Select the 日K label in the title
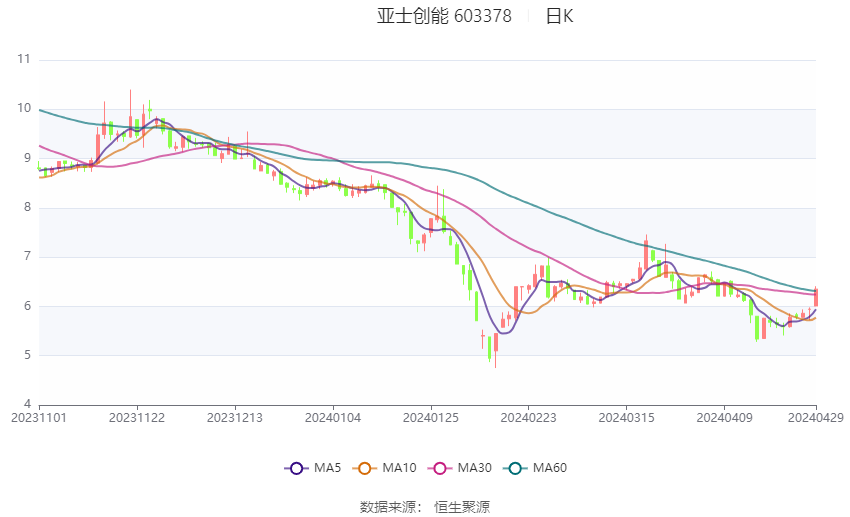850x517 pixels. coord(559,16)
